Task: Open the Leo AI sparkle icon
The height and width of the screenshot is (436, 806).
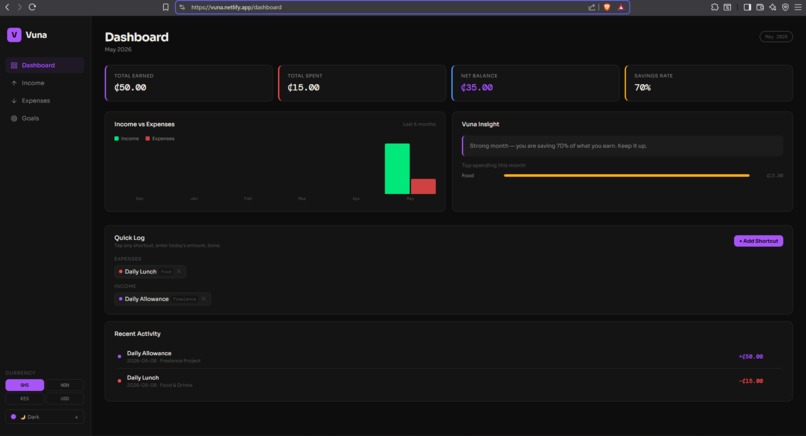Action: tap(773, 7)
